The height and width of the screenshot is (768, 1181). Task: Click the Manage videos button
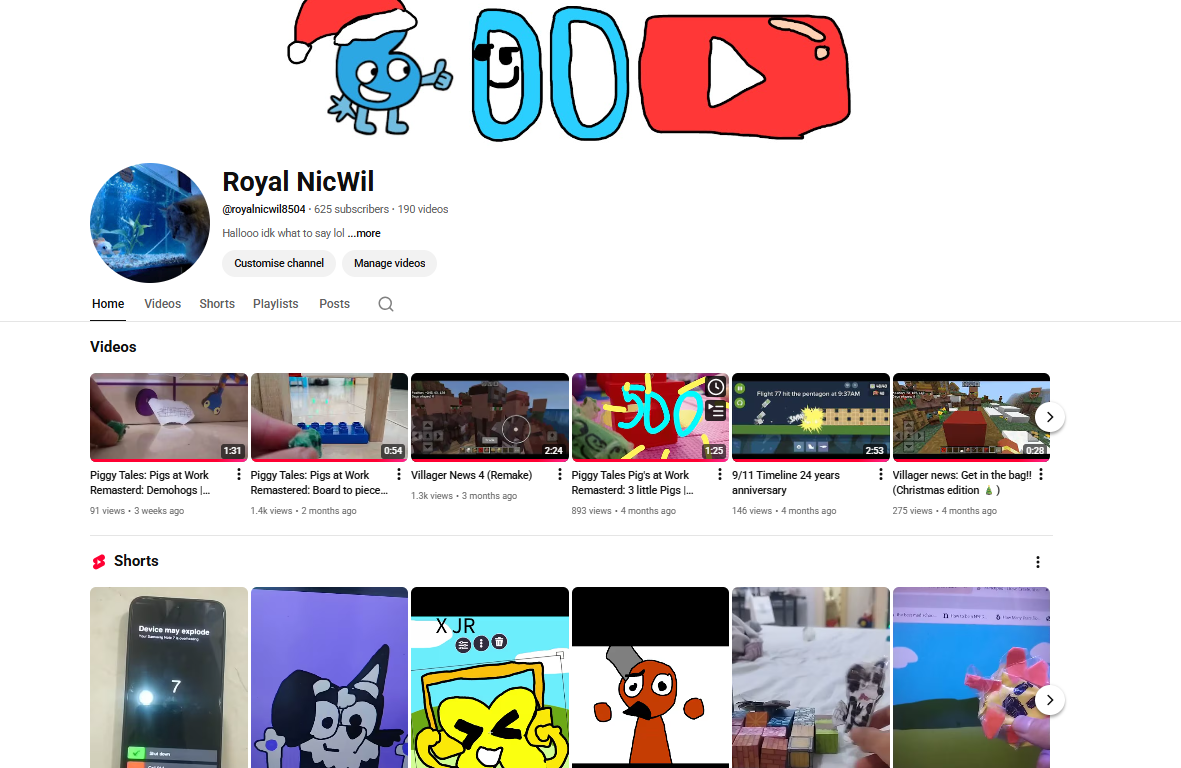click(x=389, y=264)
